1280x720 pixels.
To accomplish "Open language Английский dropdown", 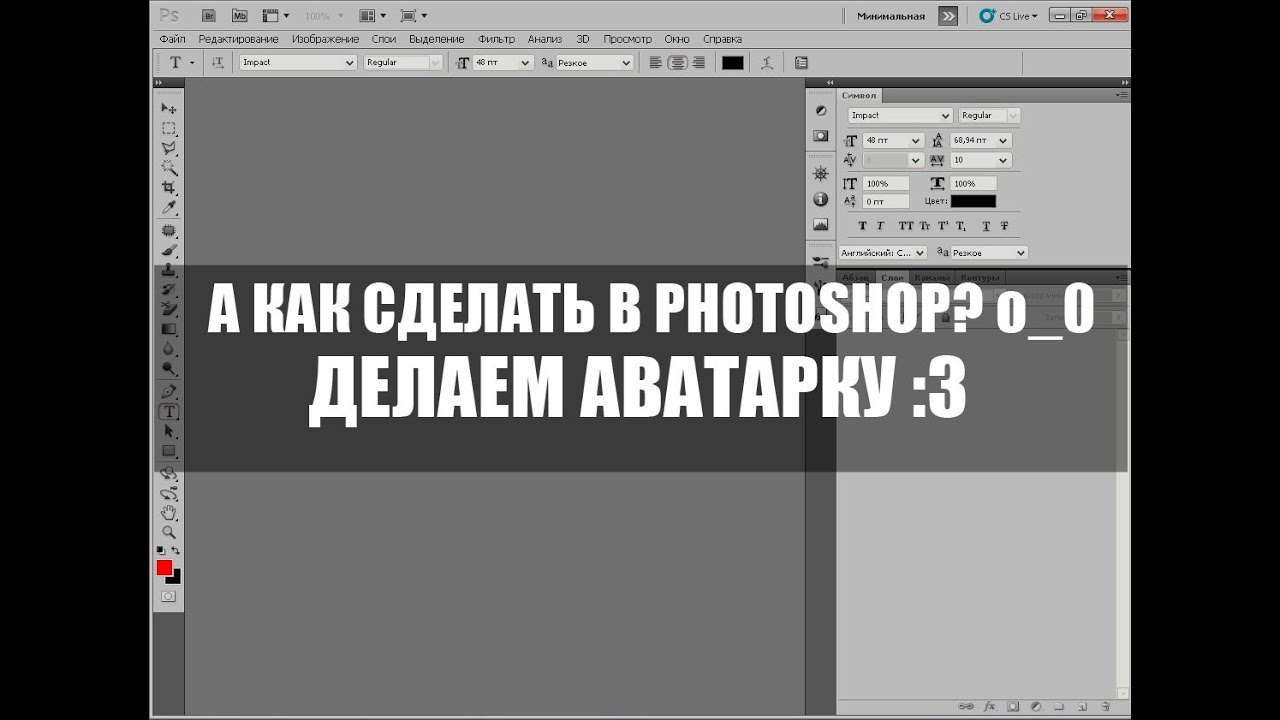I will click(919, 253).
